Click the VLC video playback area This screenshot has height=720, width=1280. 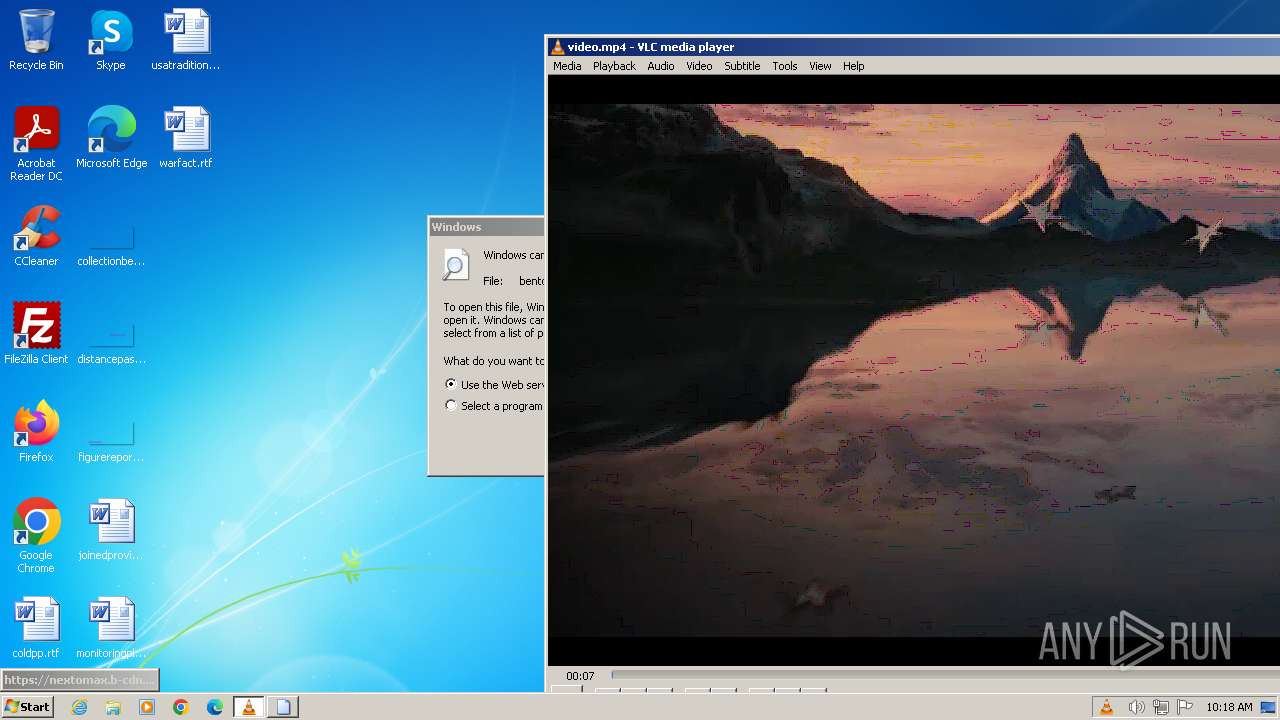(x=913, y=370)
